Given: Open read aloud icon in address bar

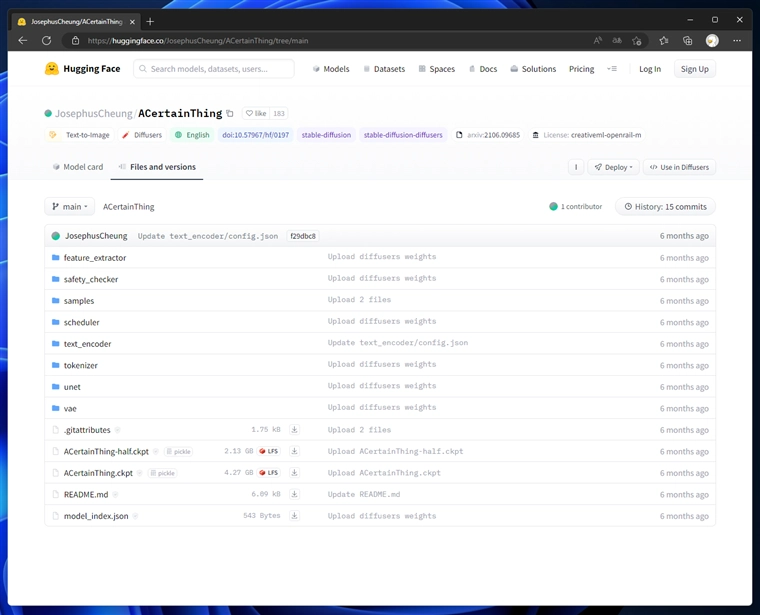Looking at the screenshot, I should click(x=598, y=41).
